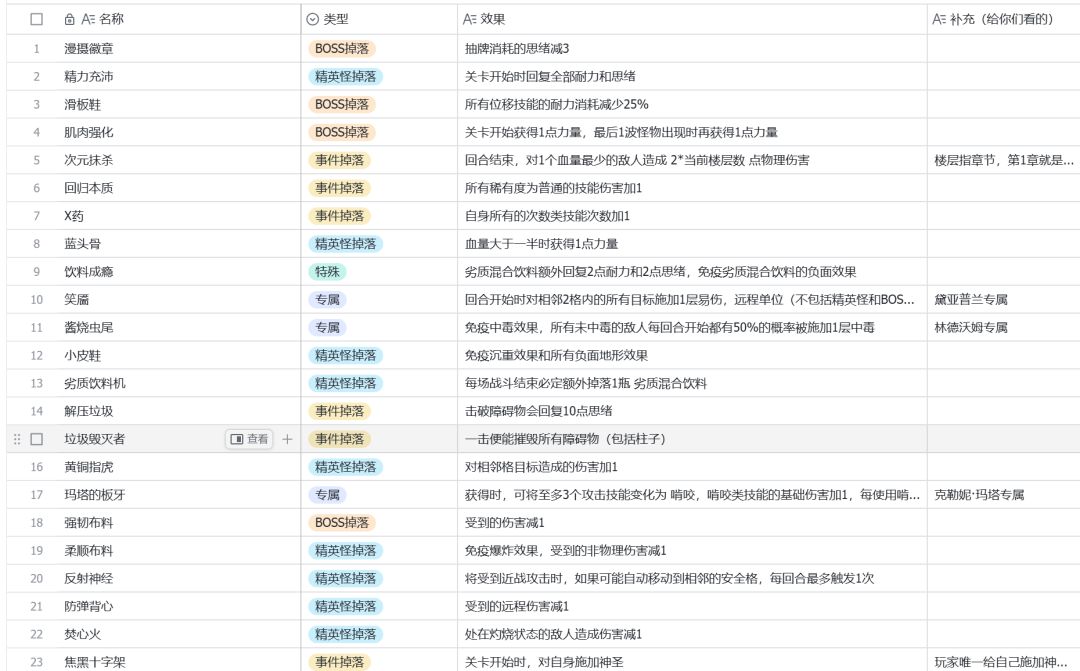The image size is (1080, 671).
Task: Click the single-select type icon beside 类型
Action: coord(313,19)
